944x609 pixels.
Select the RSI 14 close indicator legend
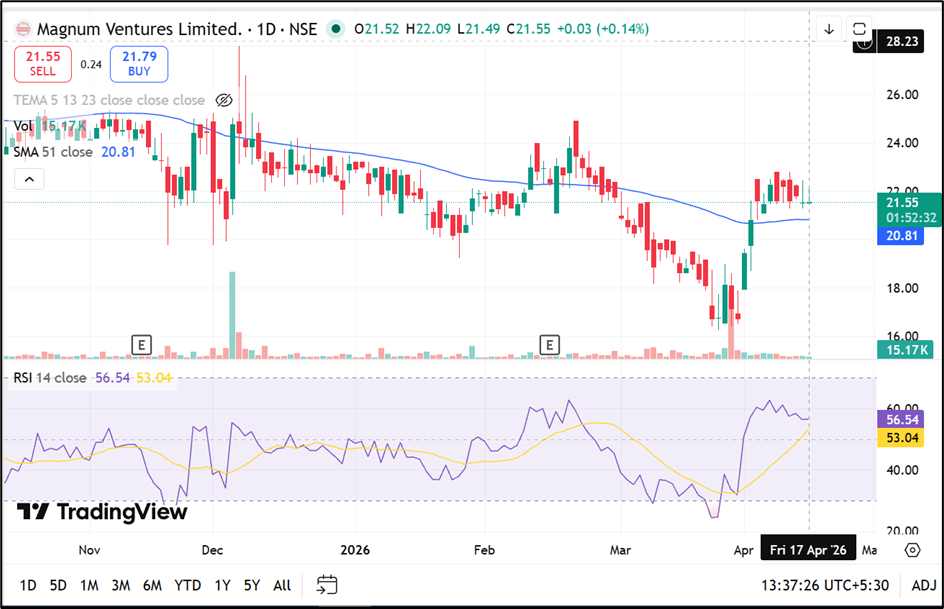(50, 378)
